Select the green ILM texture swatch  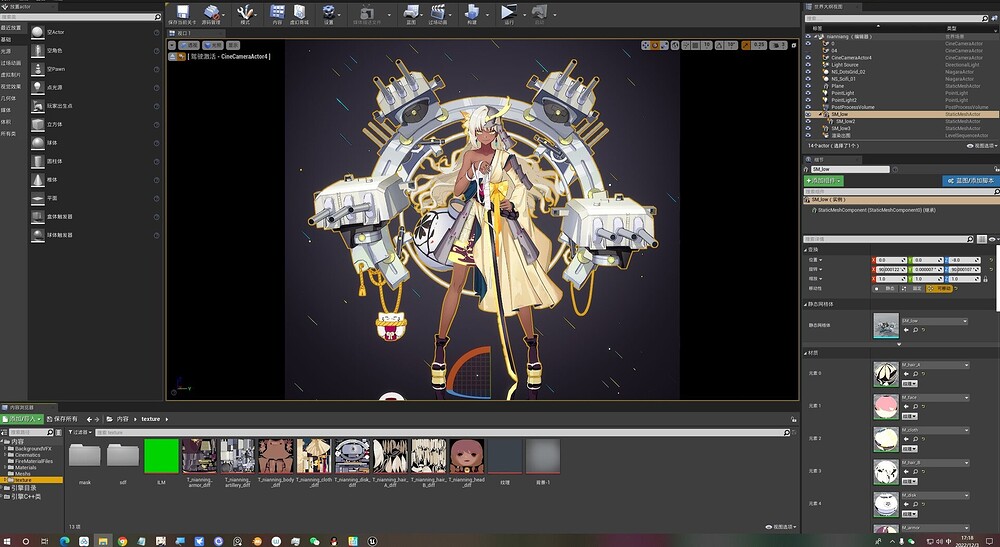(x=161, y=456)
